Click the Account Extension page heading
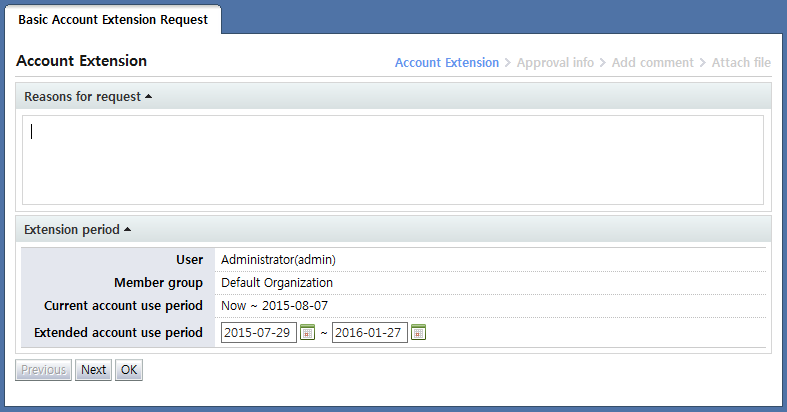 click(82, 61)
